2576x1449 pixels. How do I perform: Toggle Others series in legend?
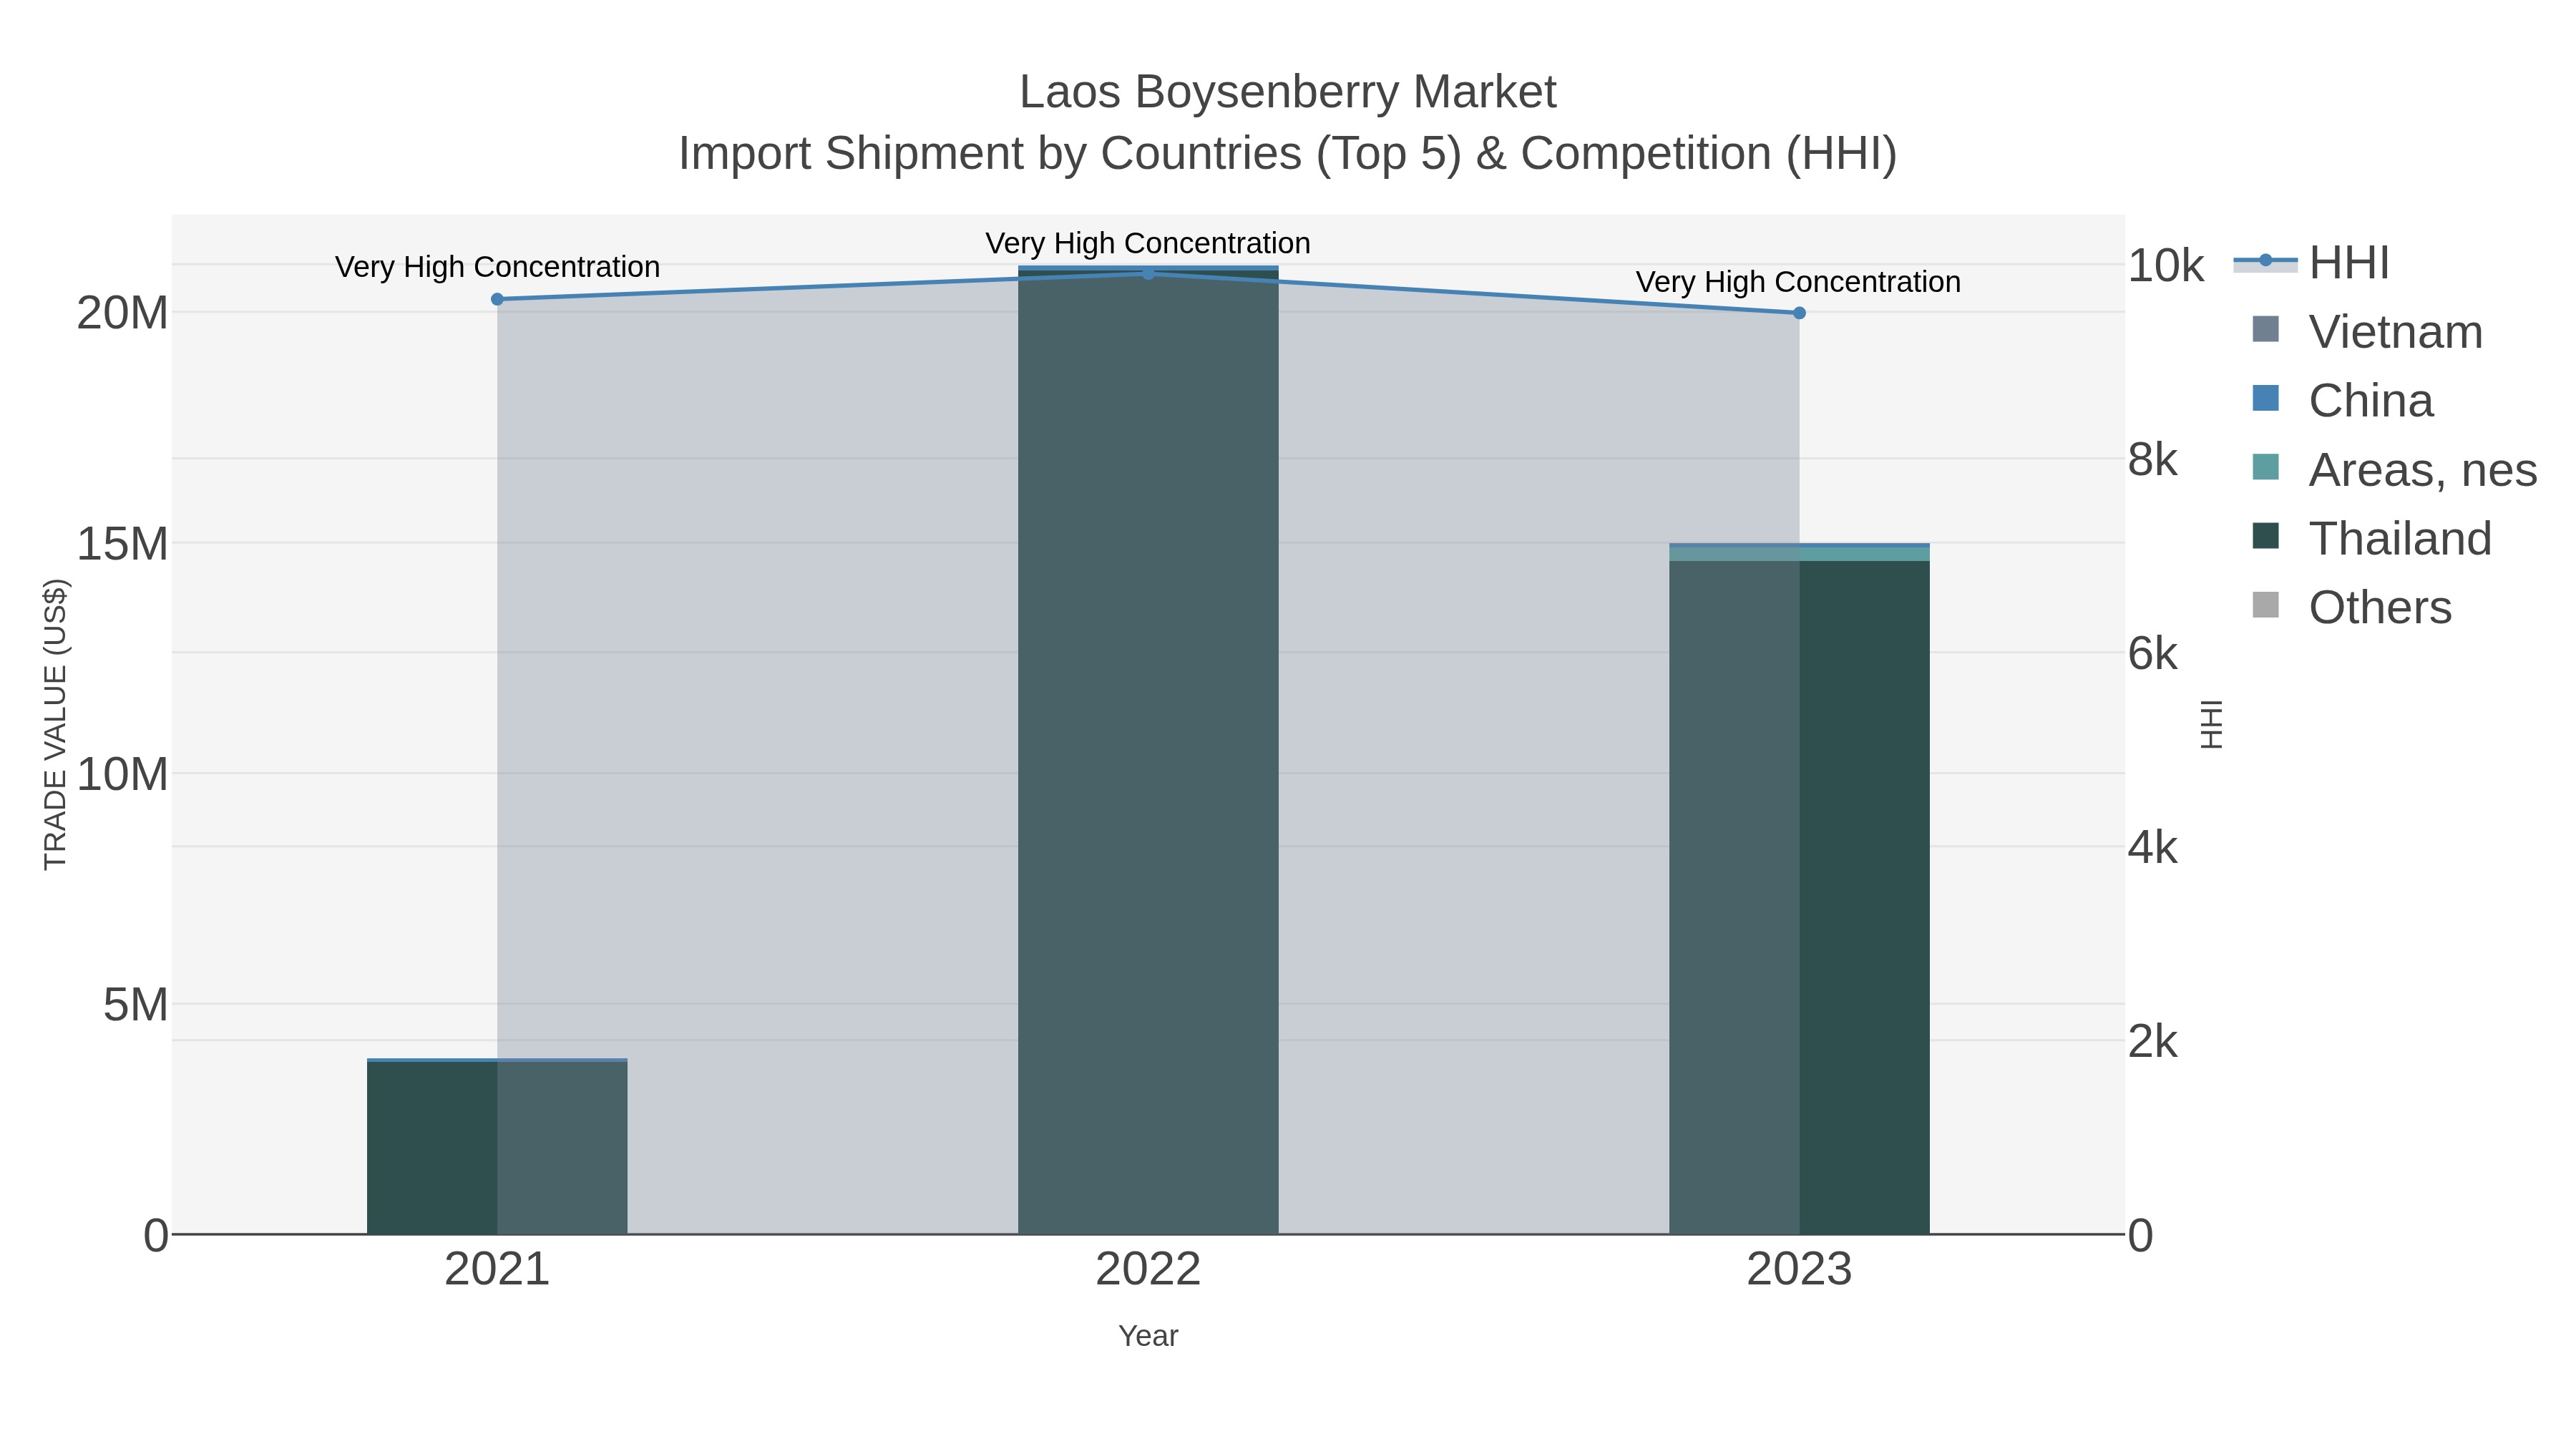(x=2352, y=607)
